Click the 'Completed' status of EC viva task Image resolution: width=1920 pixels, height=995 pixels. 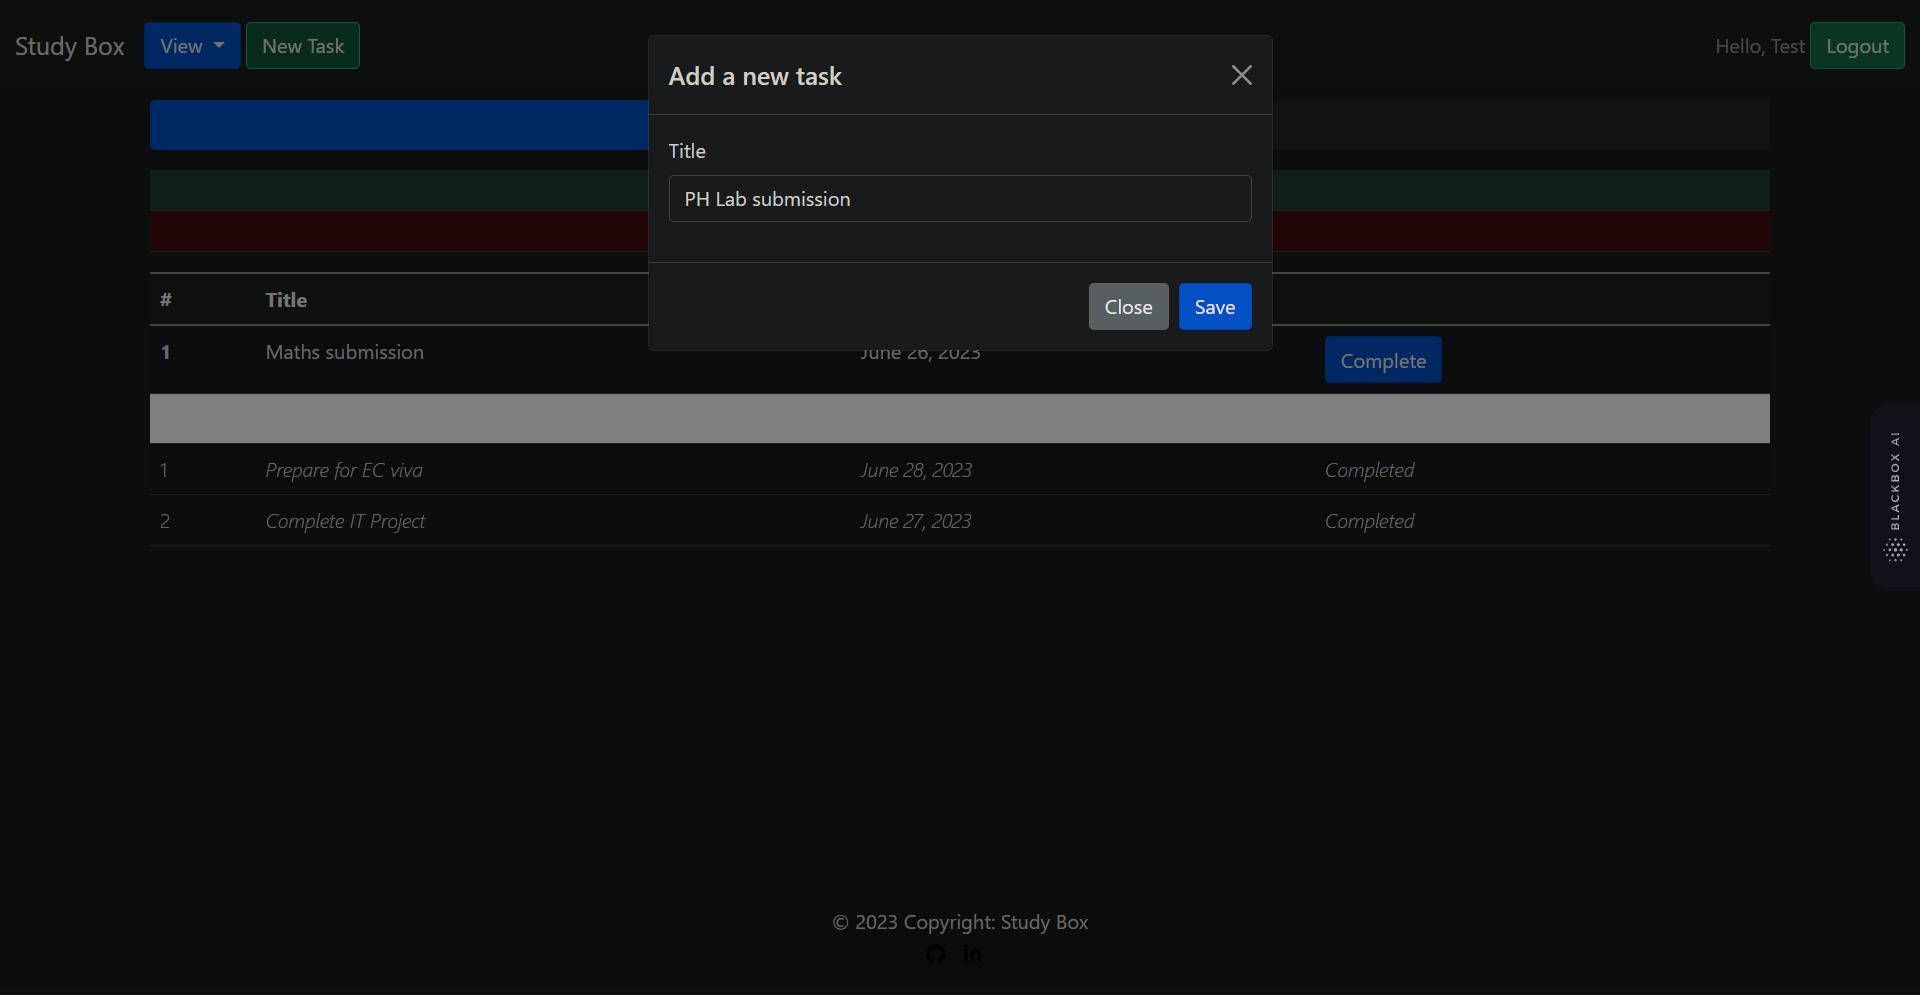(1369, 470)
